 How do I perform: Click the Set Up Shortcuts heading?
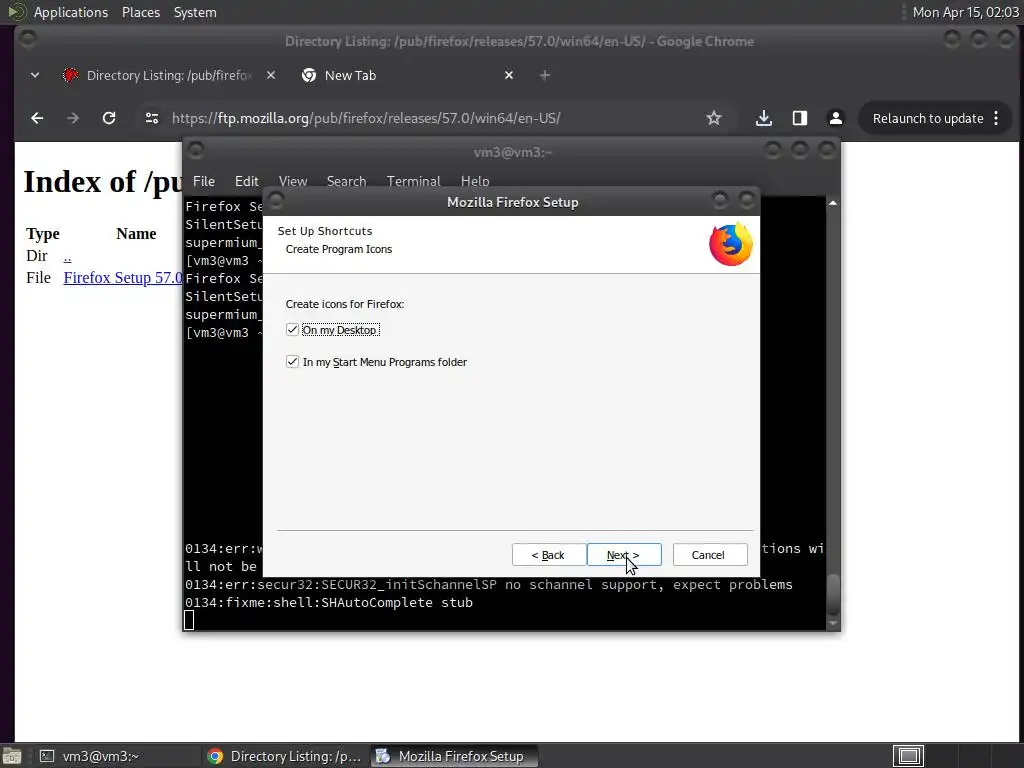click(x=325, y=231)
